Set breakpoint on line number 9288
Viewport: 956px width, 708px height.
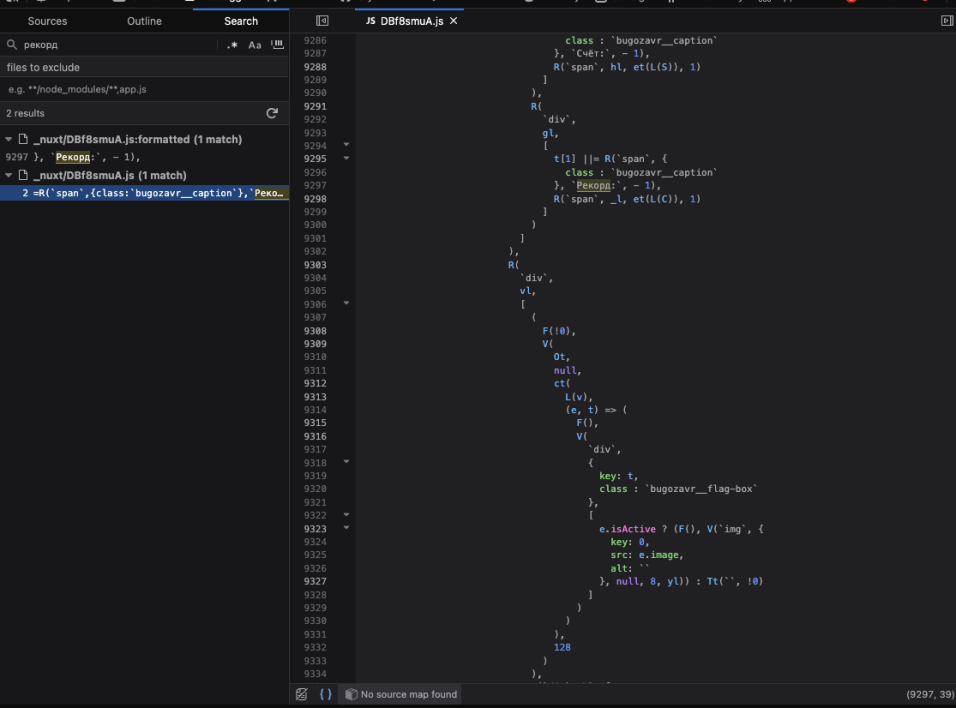coord(315,67)
